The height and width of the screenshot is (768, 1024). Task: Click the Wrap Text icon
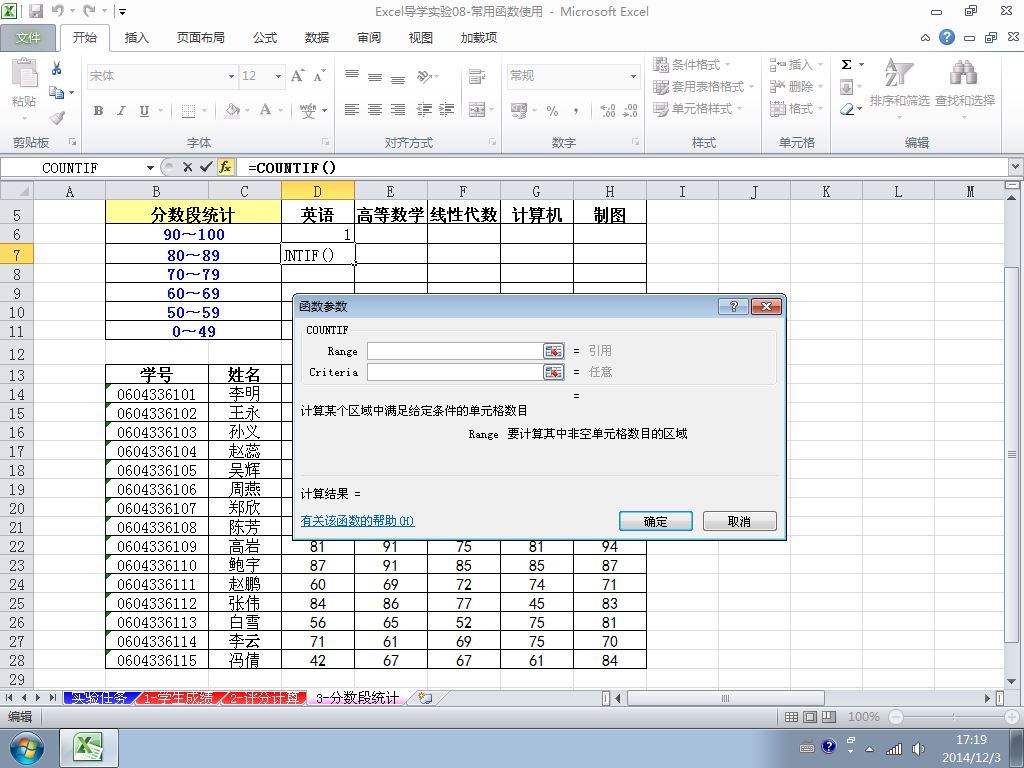tap(477, 76)
